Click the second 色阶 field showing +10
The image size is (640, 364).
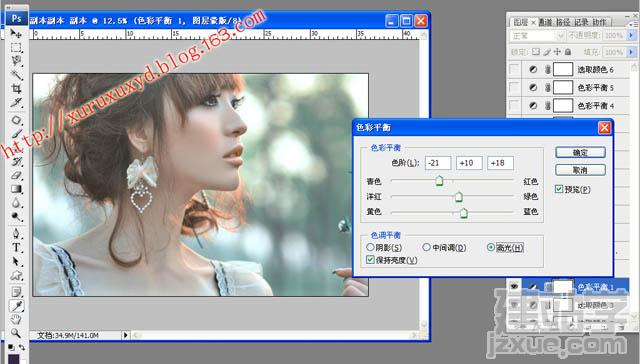click(x=469, y=163)
